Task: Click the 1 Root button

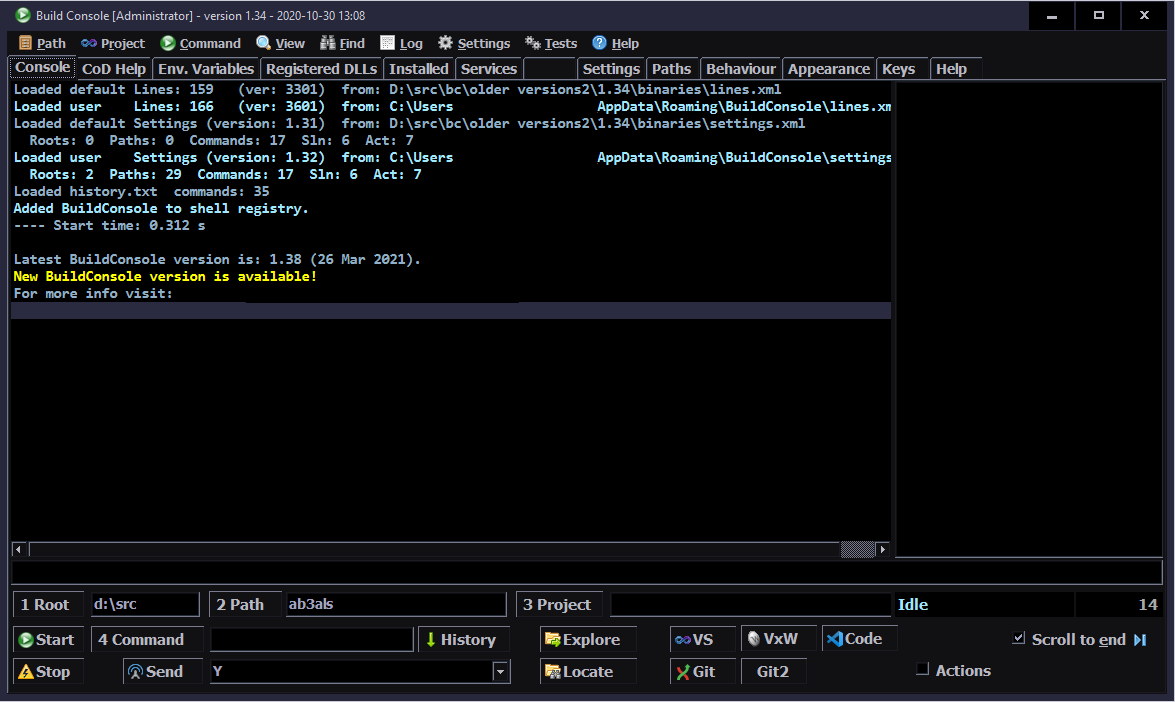Action: click(48, 605)
